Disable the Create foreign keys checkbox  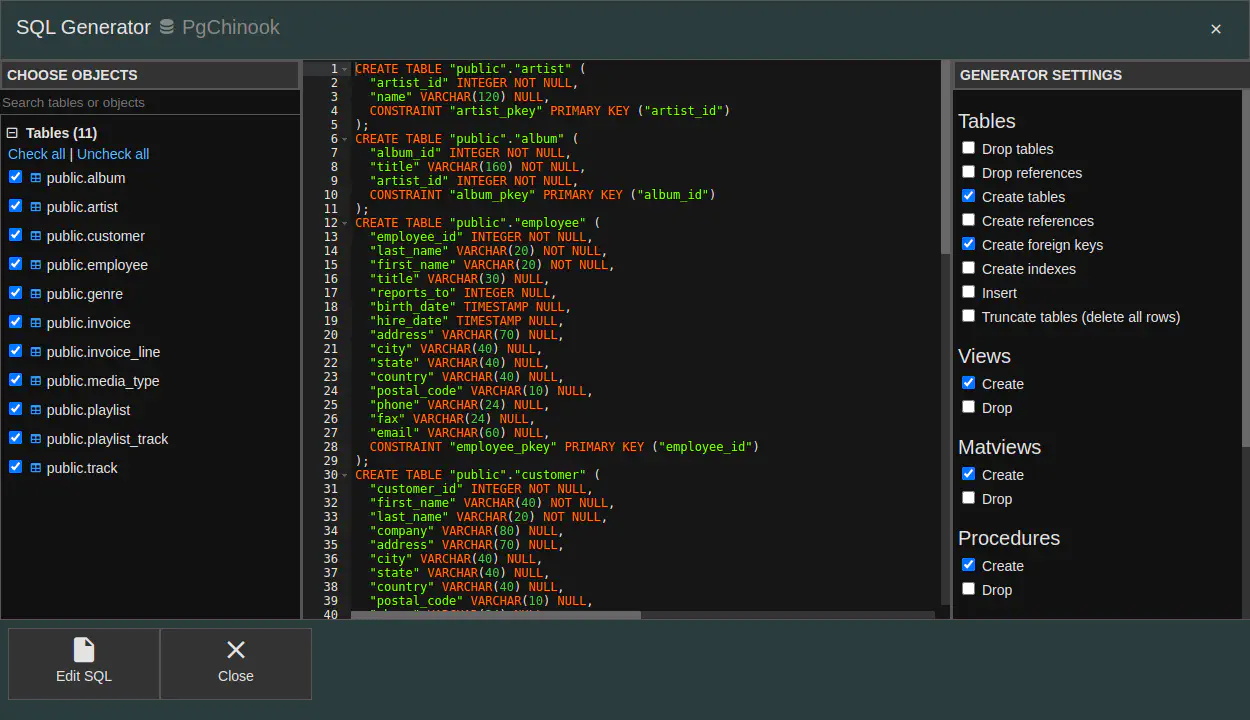point(968,244)
